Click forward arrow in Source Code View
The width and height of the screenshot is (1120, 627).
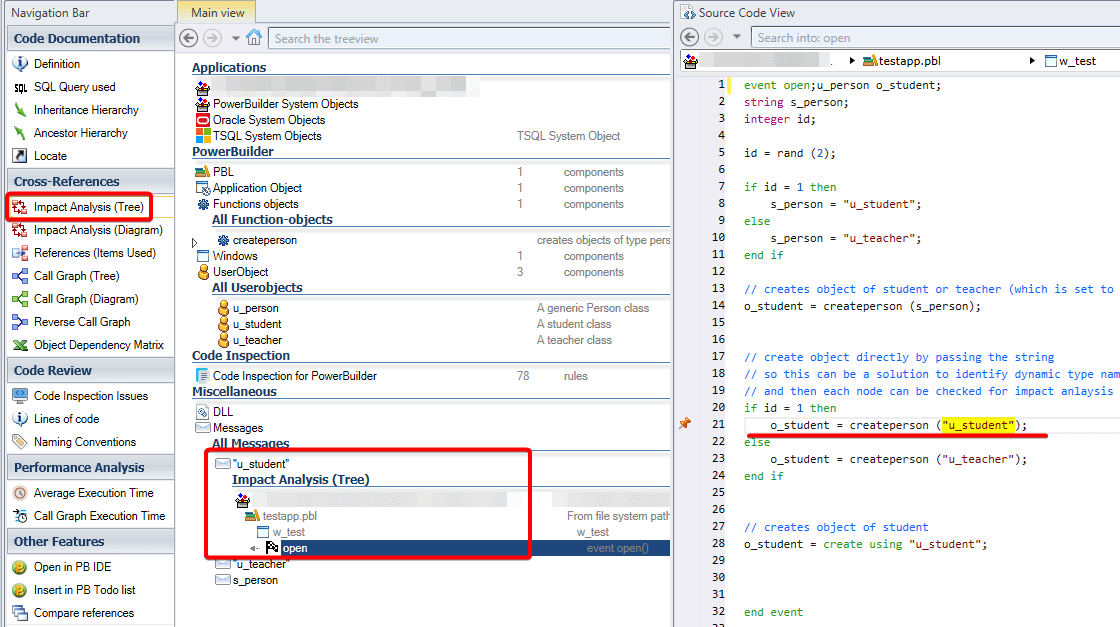point(714,37)
